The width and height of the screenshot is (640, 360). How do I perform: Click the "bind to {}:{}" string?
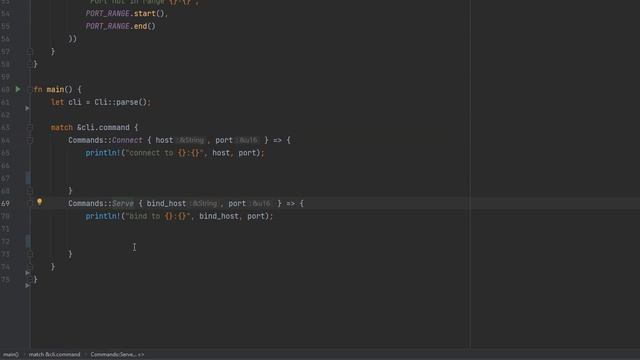click(x=158, y=216)
